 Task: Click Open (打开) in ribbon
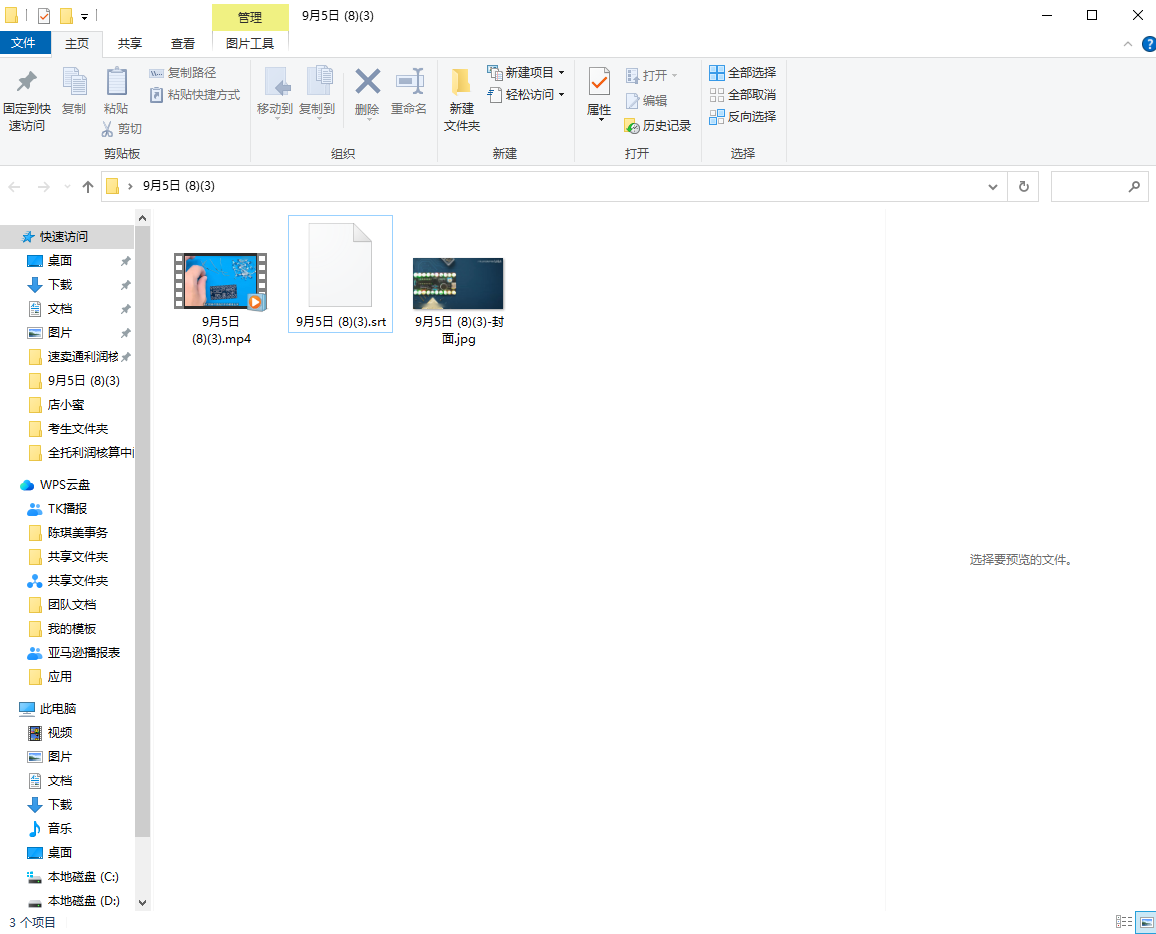(651, 75)
